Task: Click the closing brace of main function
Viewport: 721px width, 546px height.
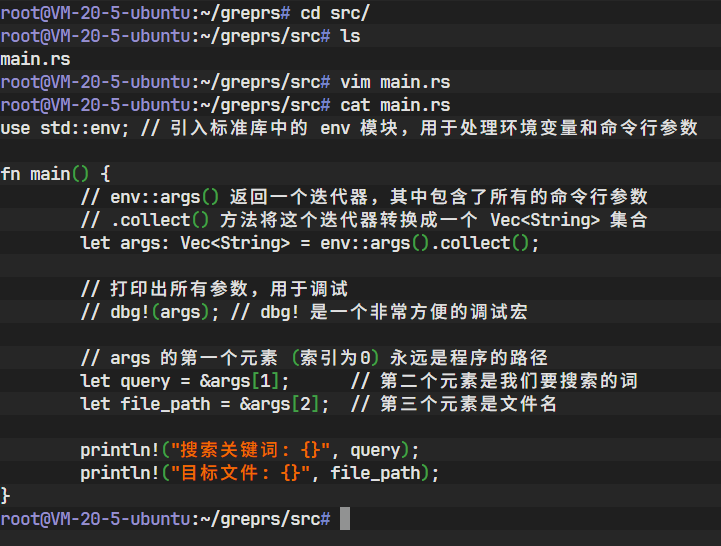Action: (x=5, y=496)
